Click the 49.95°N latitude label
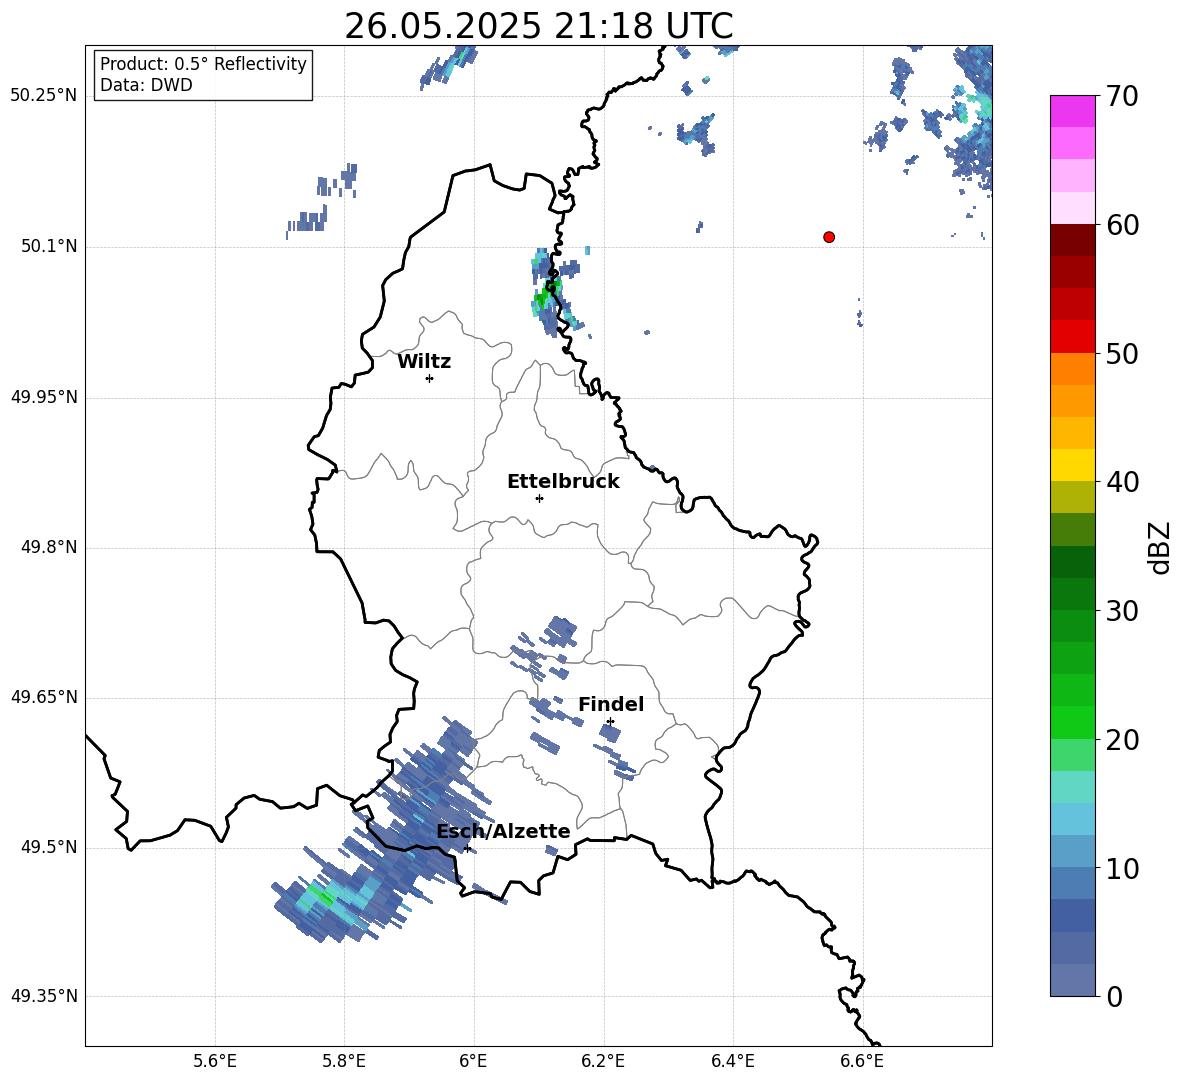The image size is (1184, 1081). (44, 397)
